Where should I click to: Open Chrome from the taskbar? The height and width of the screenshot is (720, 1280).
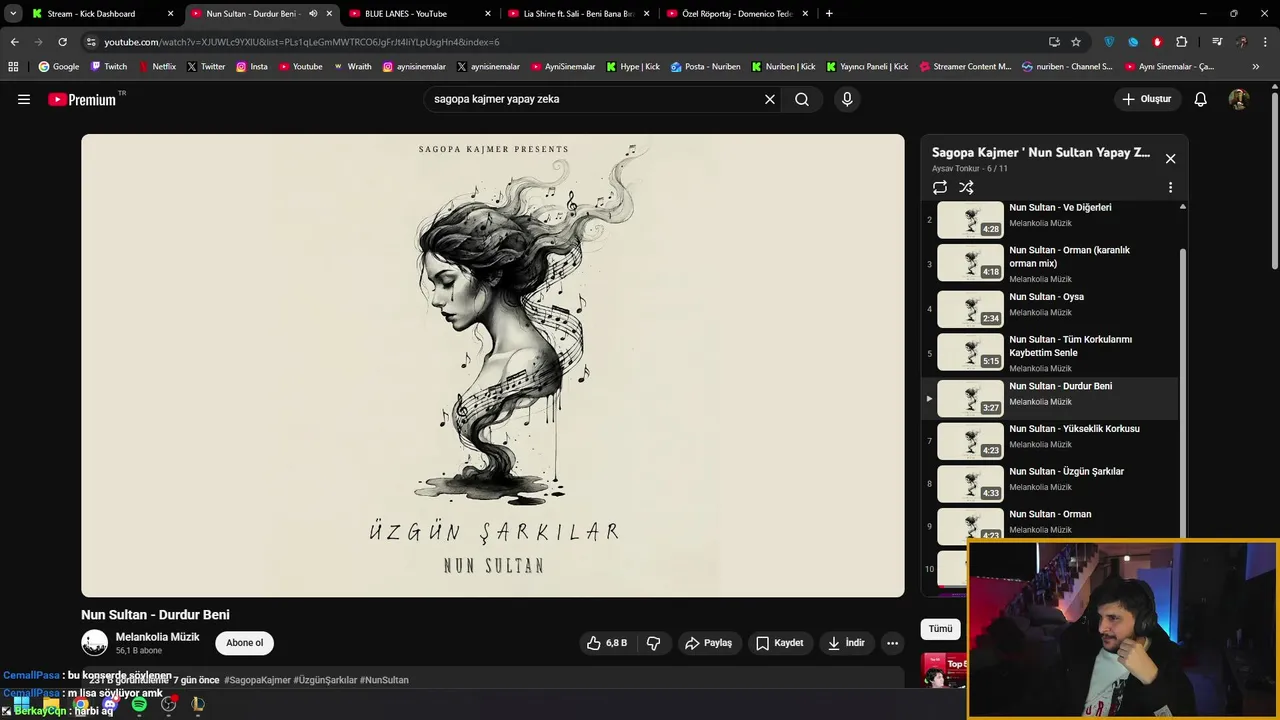pos(80,704)
